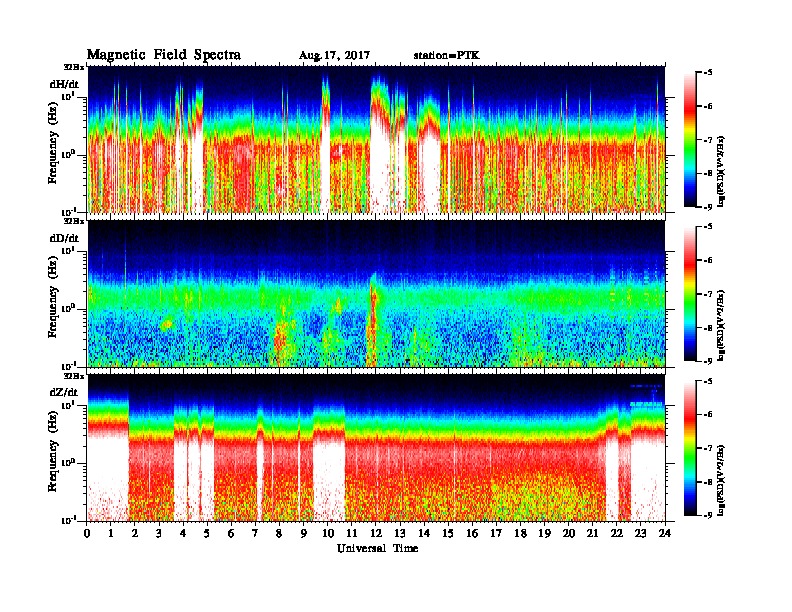The height and width of the screenshot is (612, 792).
Task: Click the 10⁰ frequency tick of dD/dt panel
Action: (68, 308)
